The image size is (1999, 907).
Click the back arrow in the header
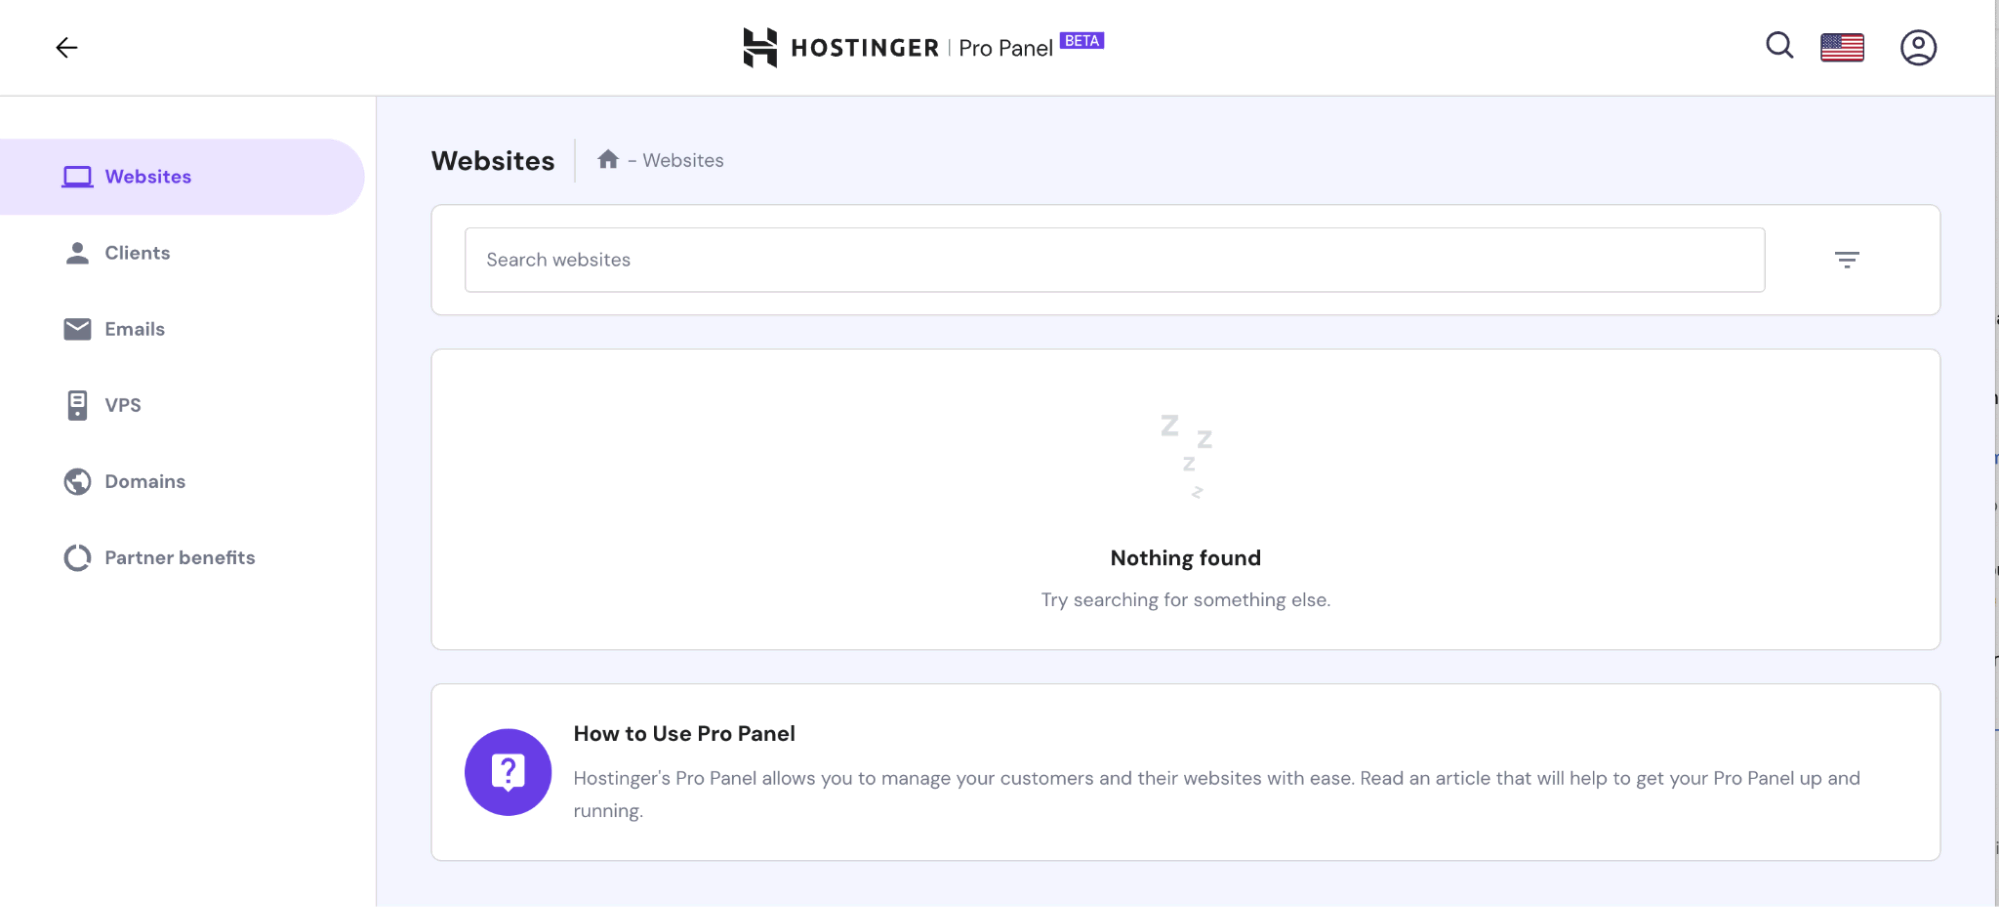coord(66,47)
